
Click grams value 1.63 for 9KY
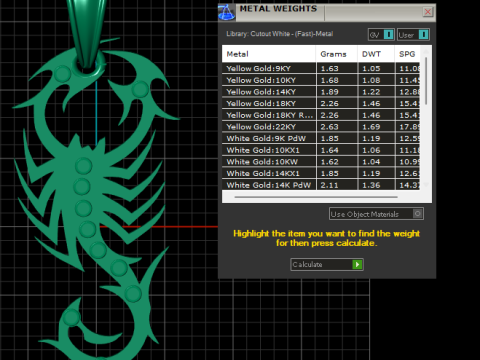point(329,68)
